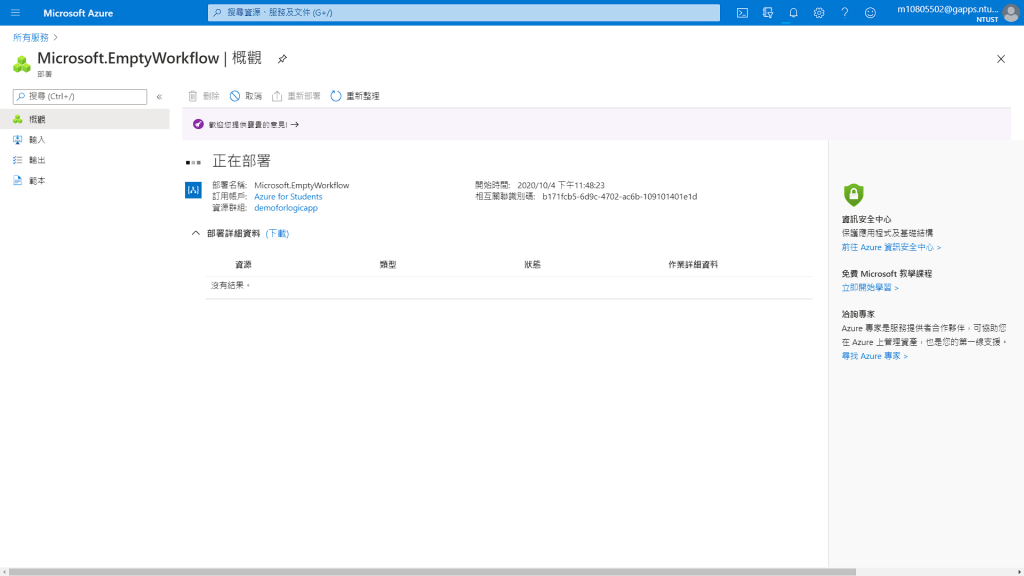Open portal settings gear

819,12
